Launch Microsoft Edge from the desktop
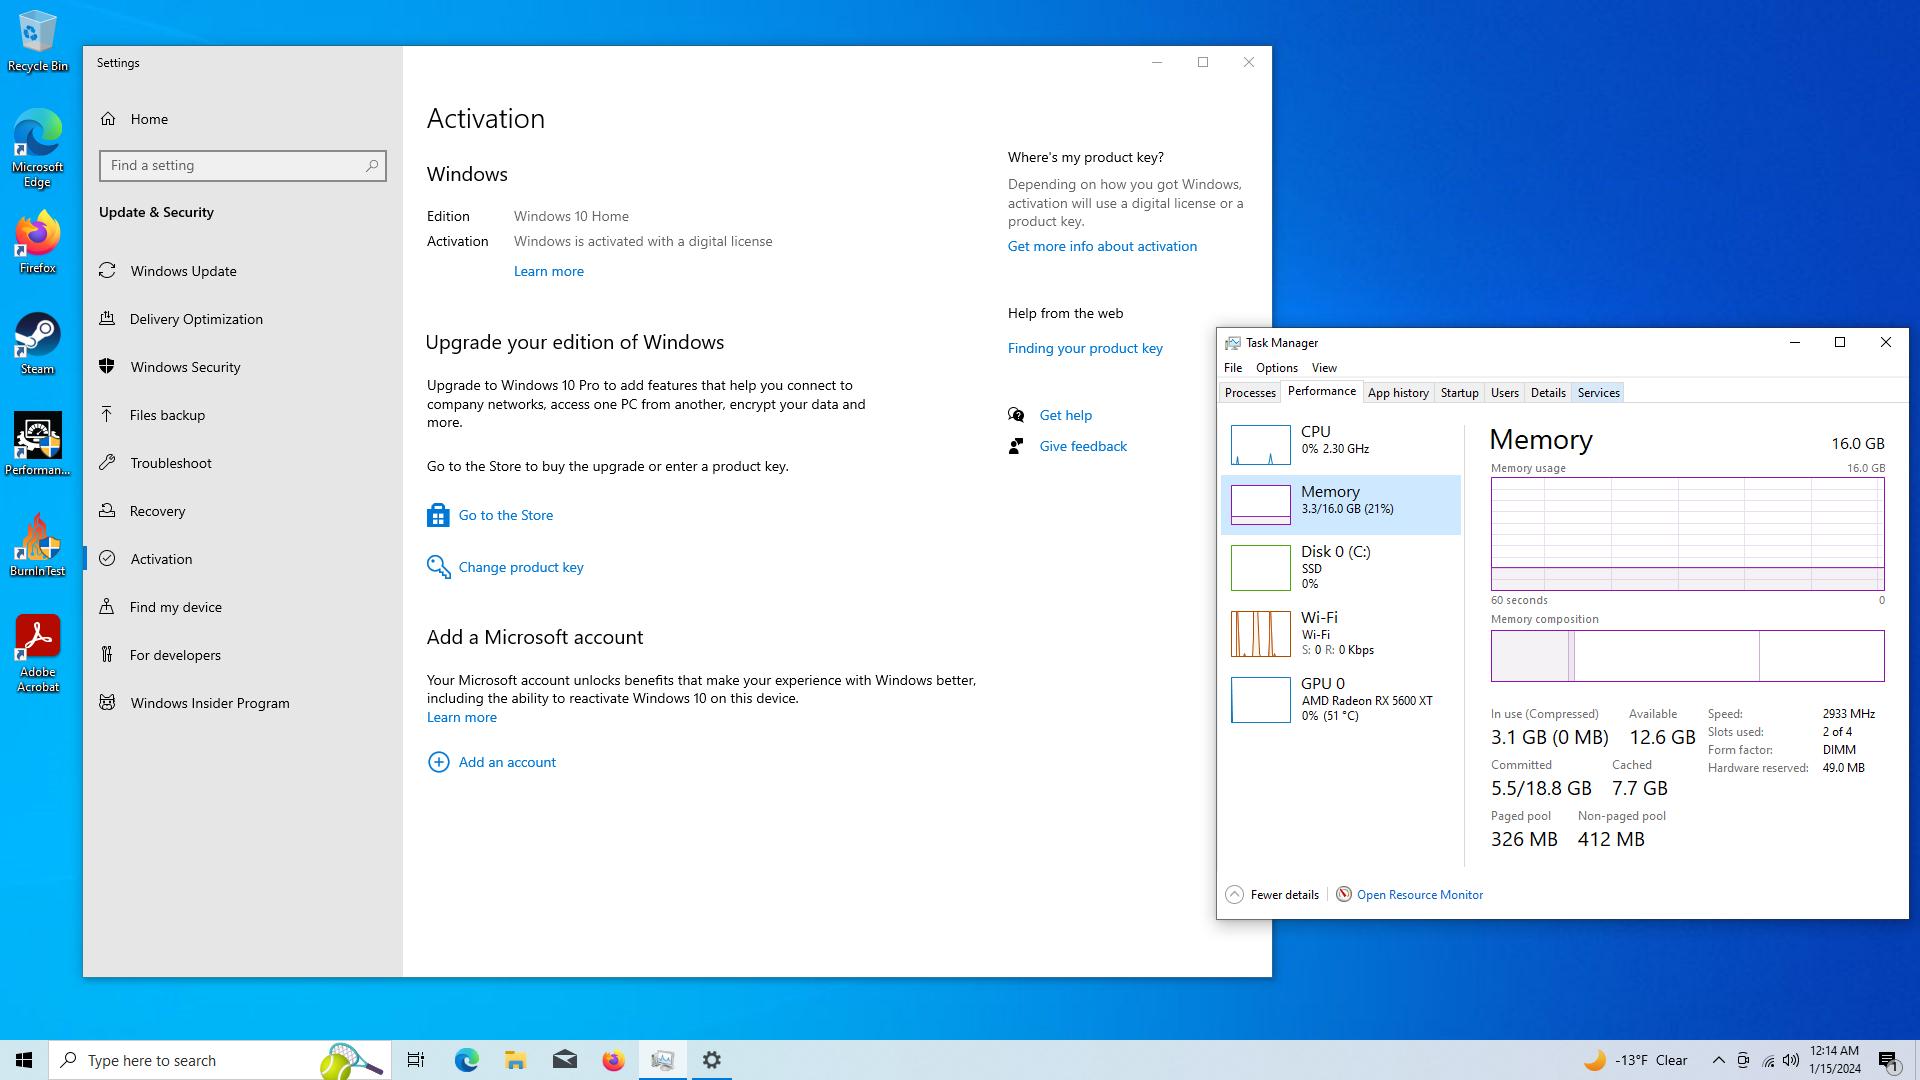 pyautogui.click(x=37, y=147)
